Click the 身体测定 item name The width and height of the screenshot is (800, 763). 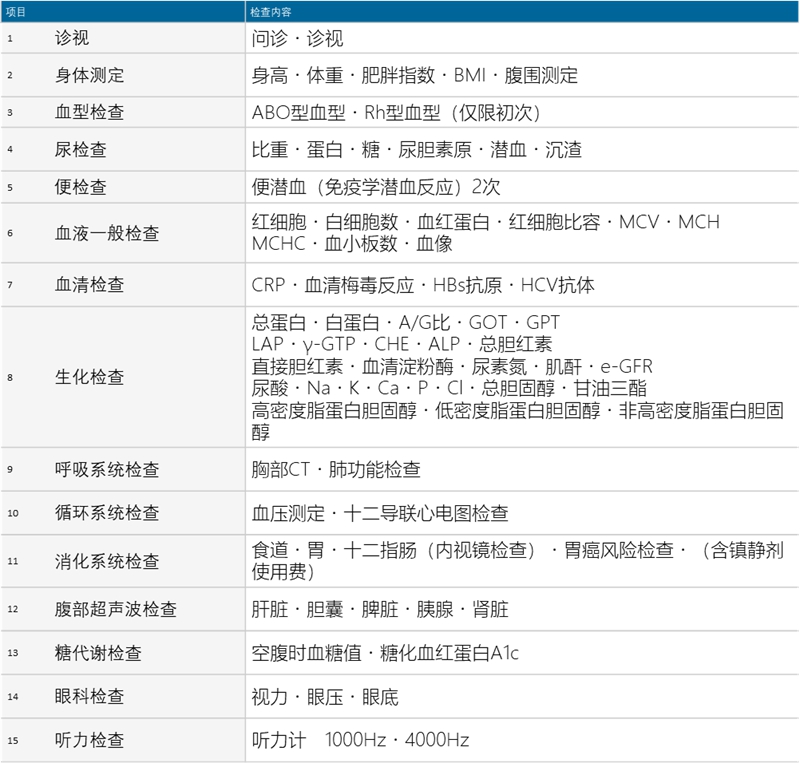point(89,75)
